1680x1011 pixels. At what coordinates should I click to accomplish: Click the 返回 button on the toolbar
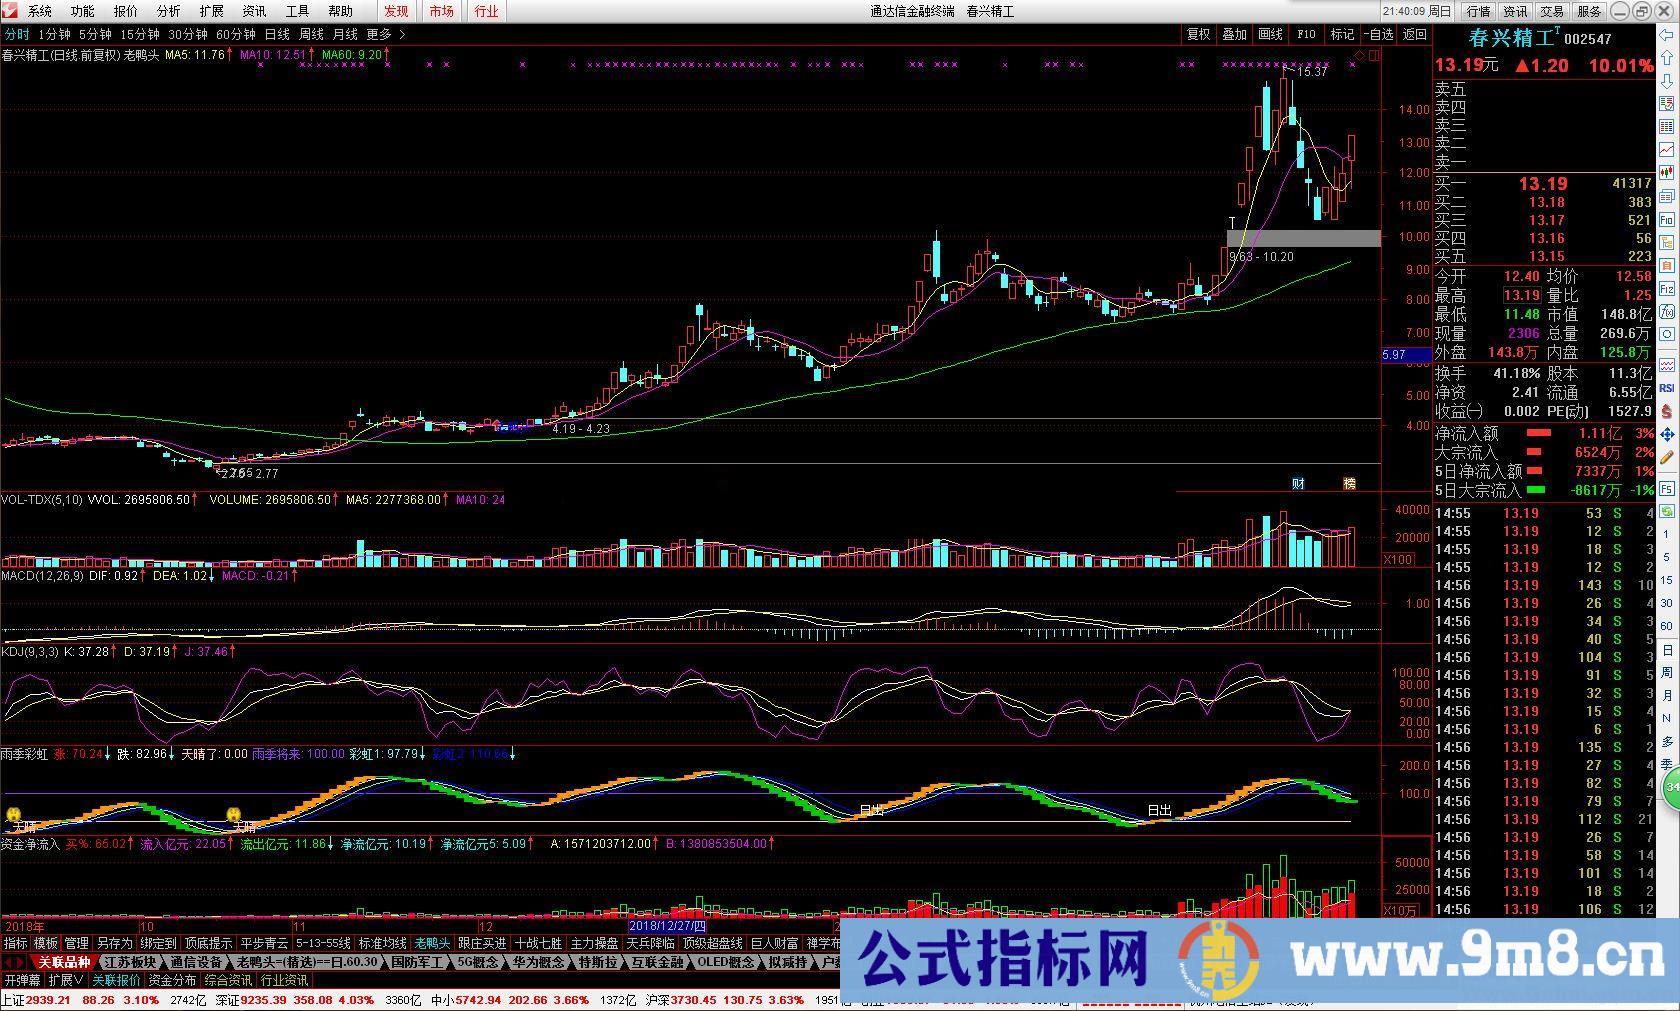click(1412, 33)
